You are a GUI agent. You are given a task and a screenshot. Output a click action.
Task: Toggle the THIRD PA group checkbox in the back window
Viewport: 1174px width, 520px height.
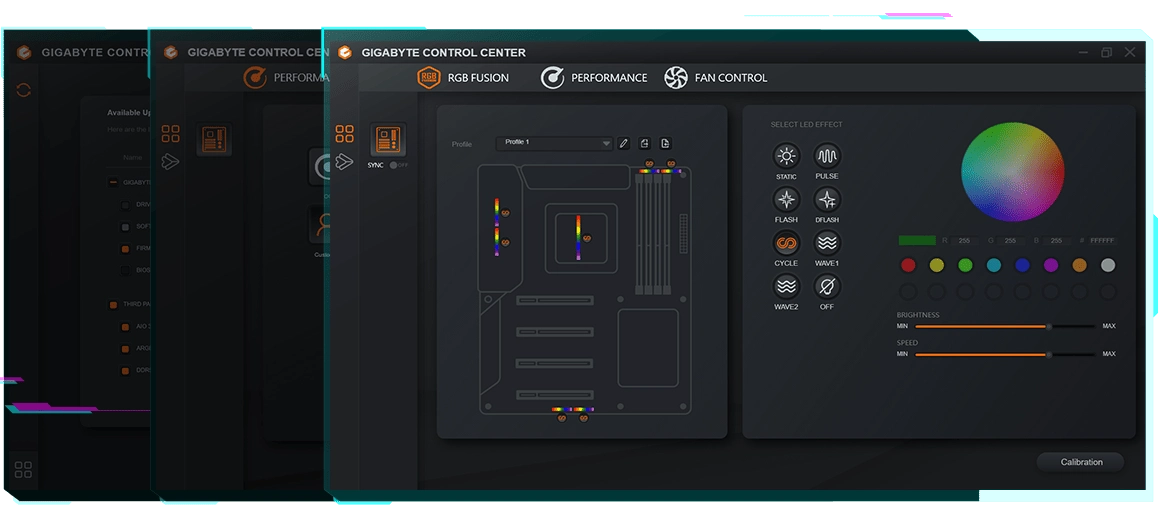coord(113,305)
